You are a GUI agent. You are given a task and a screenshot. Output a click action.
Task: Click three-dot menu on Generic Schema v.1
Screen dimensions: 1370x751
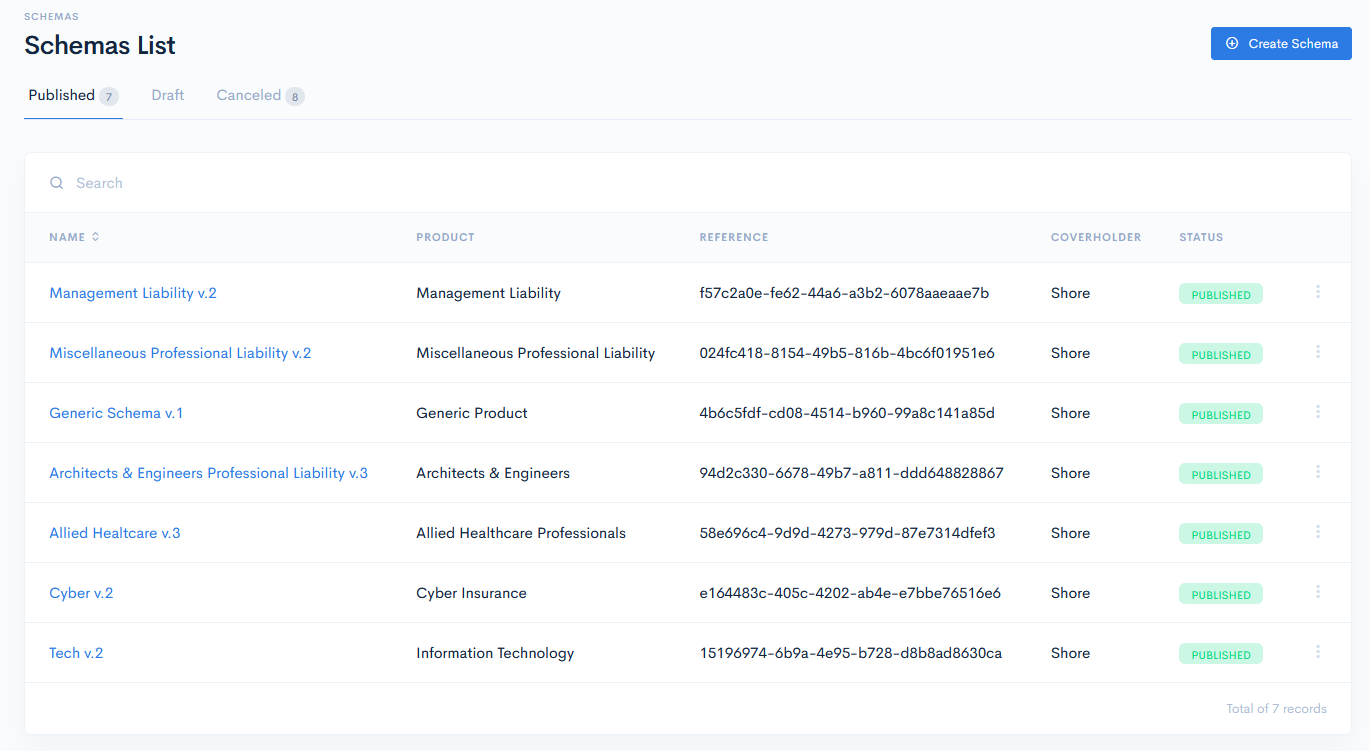[1317, 412]
